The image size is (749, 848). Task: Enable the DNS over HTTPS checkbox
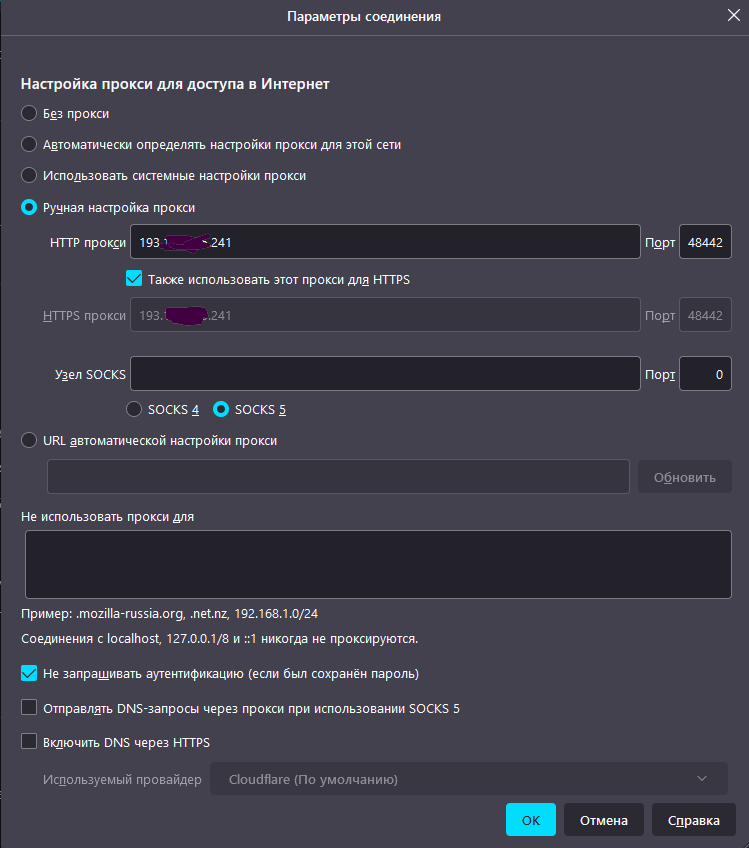point(29,742)
